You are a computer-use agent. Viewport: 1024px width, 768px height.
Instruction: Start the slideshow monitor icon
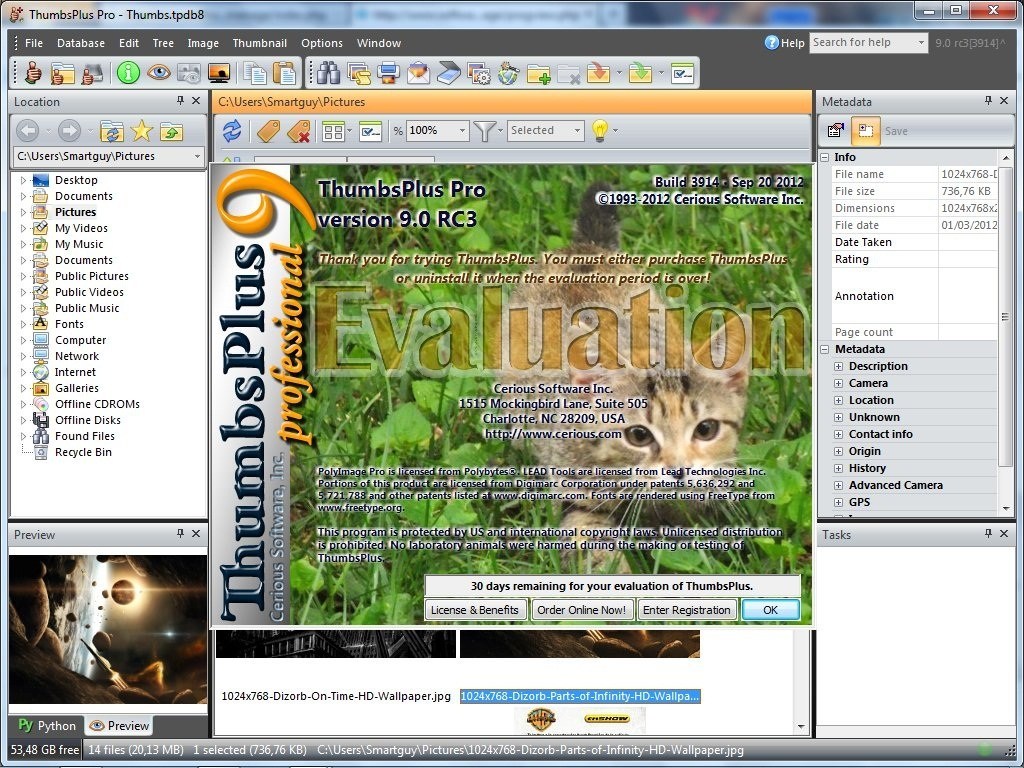pyautogui.click(x=219, y=72)
